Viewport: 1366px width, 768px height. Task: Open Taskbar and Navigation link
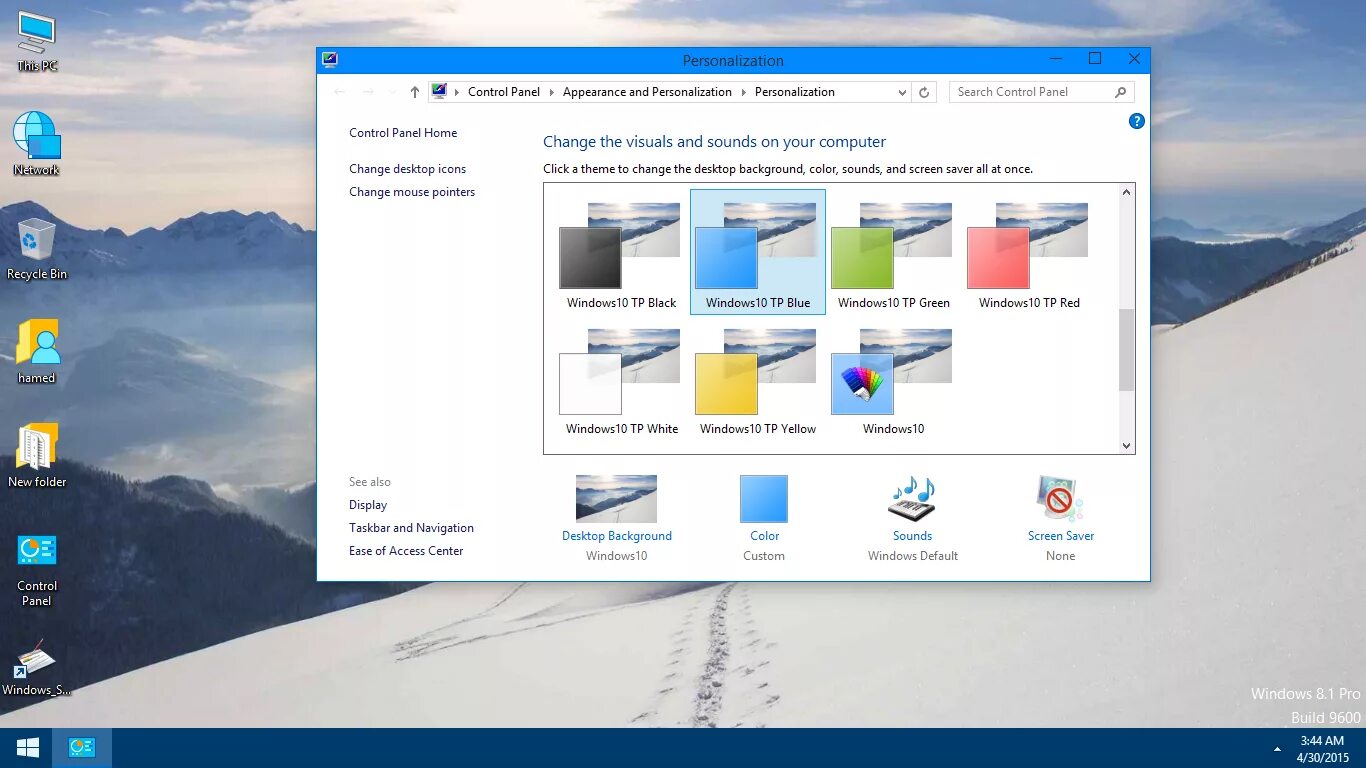pyautogui.click(x=411, y=528)
